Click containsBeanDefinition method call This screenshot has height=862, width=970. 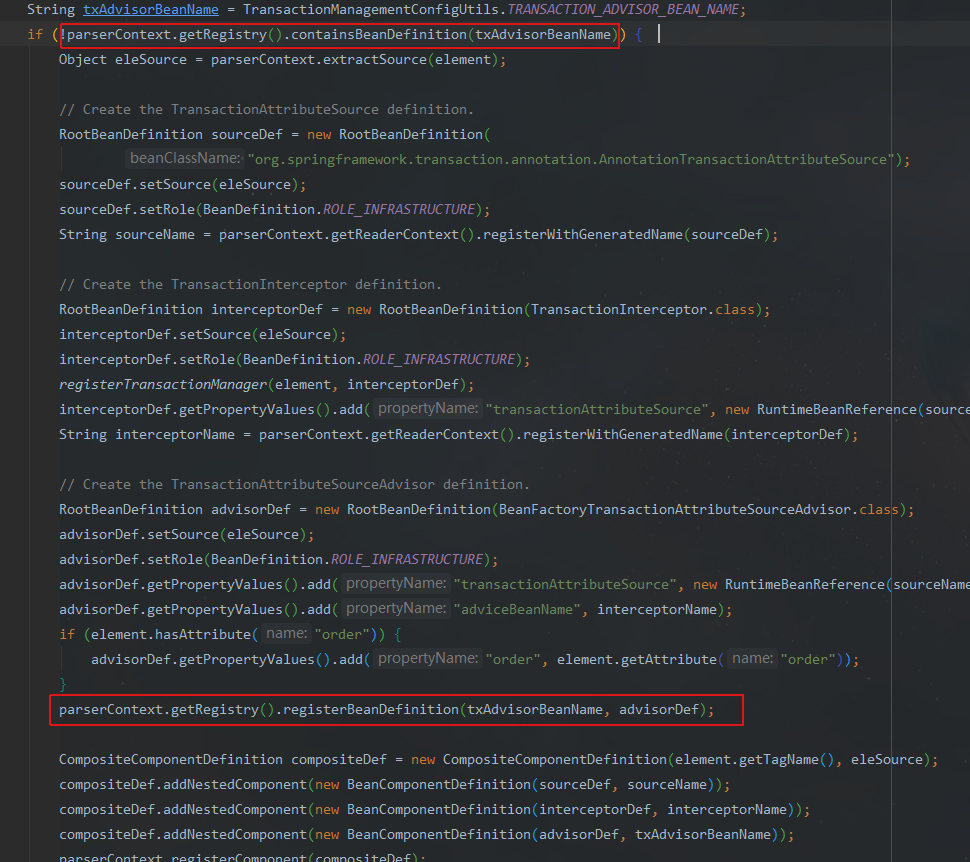[379, 35]
